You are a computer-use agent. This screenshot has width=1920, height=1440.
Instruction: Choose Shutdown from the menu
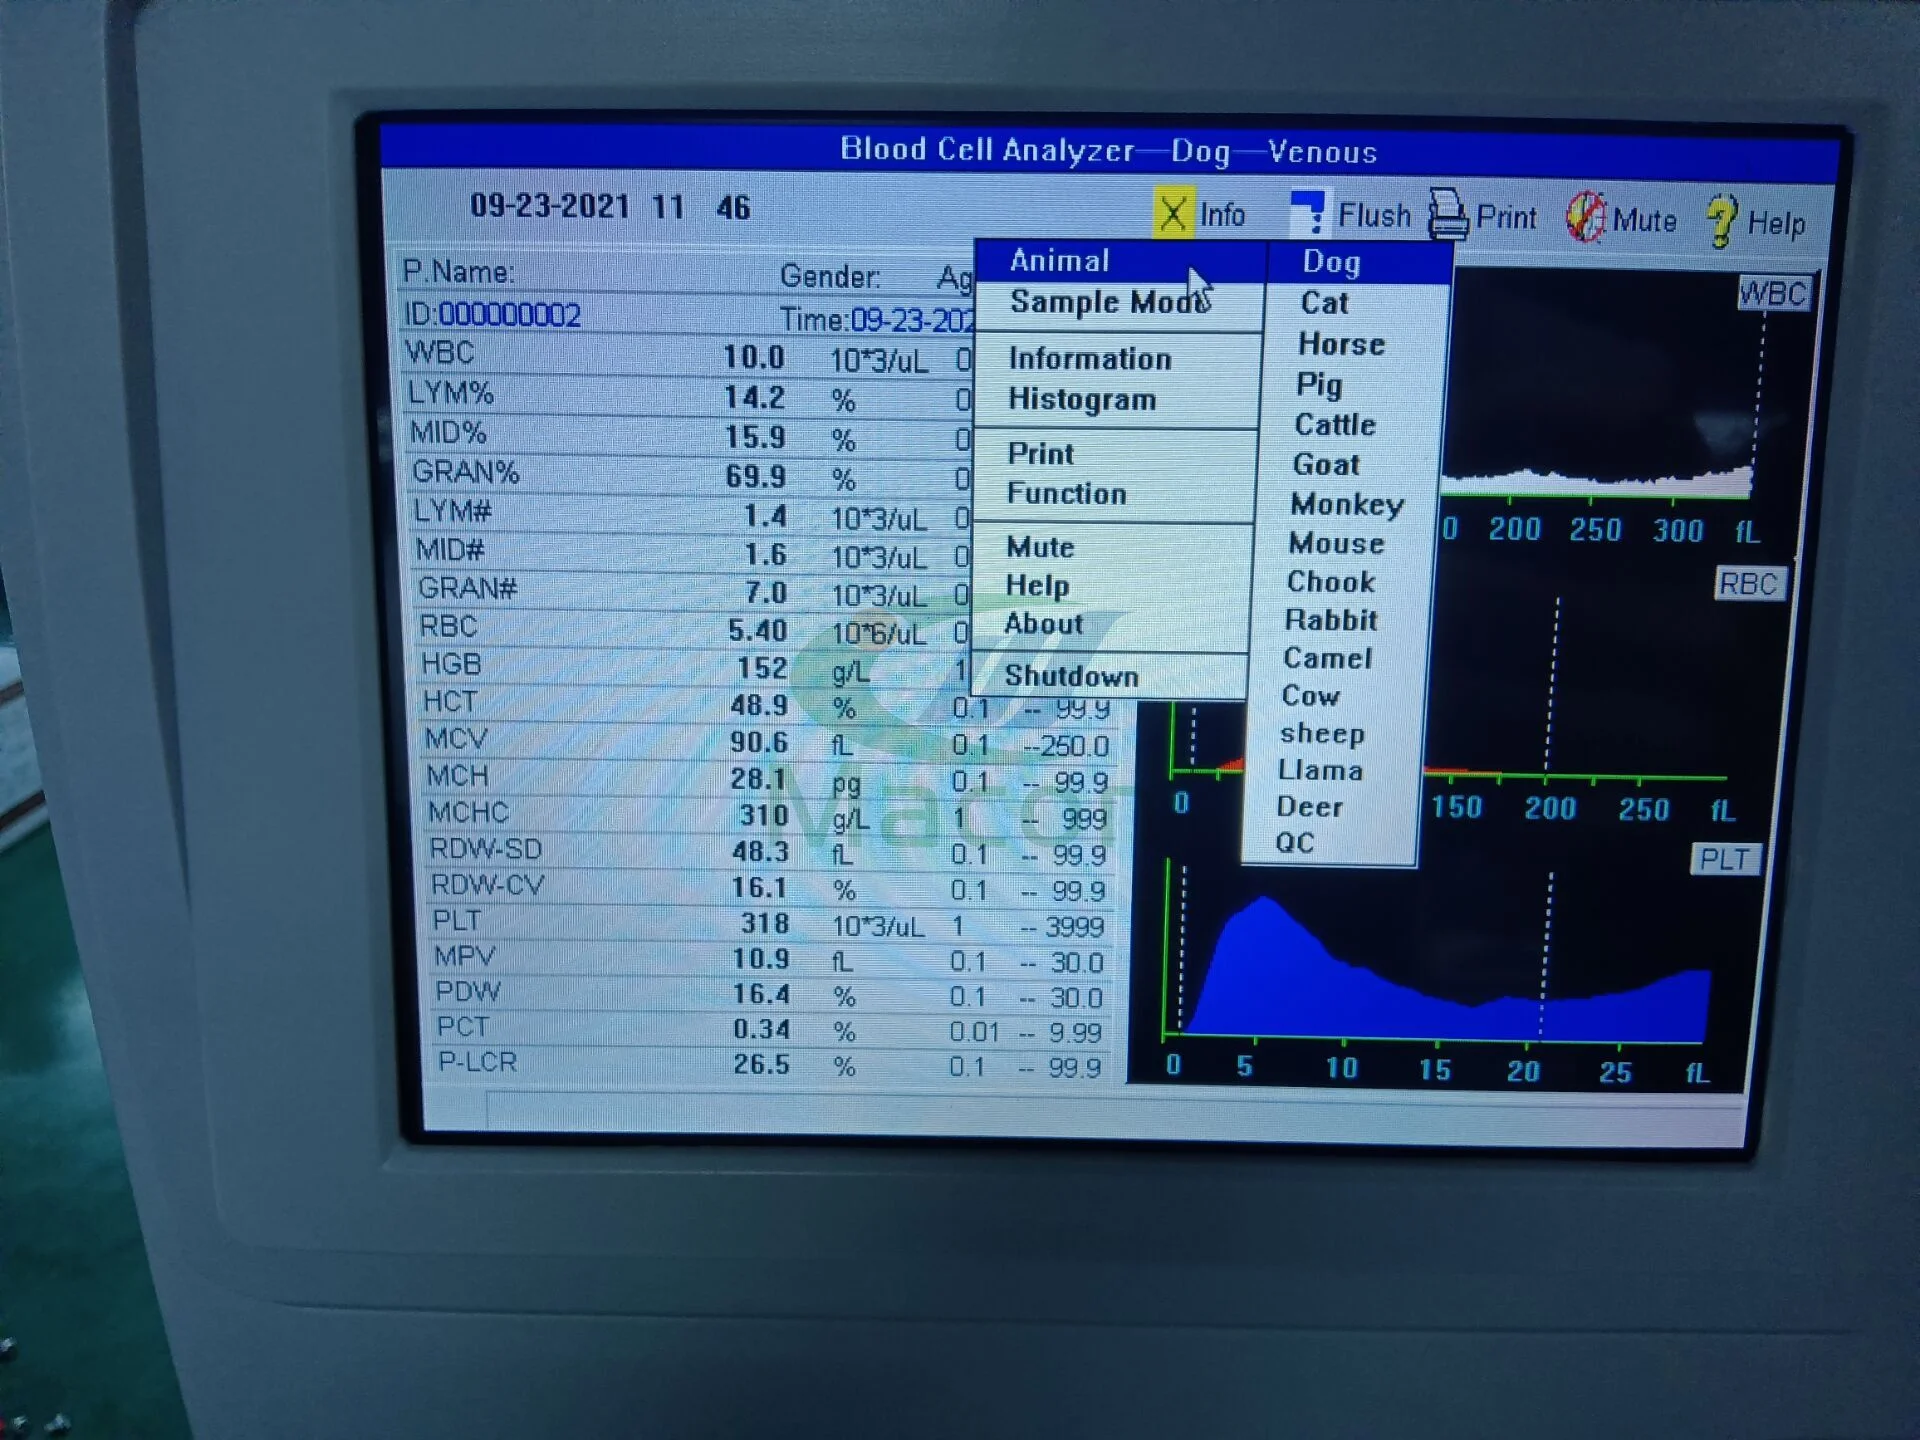(x=1071, y=677)
